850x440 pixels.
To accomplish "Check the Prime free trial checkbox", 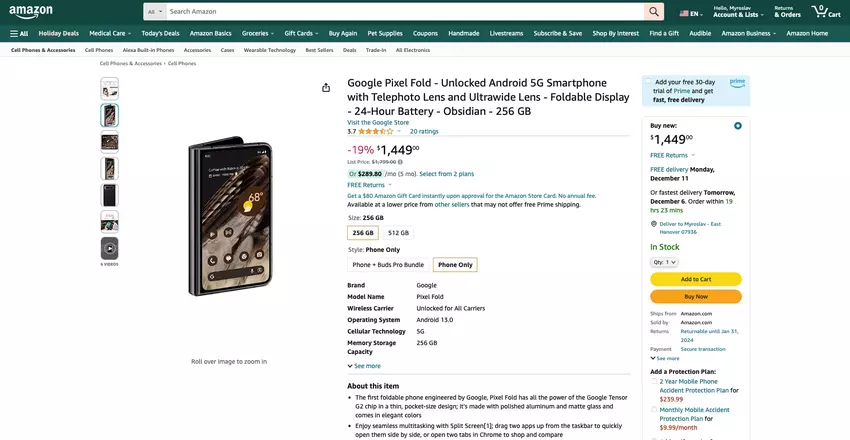I will (x=647, y=82).
